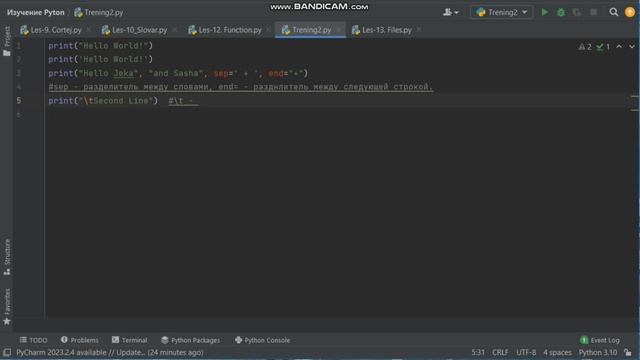Close the Les-9. Cortej.py tab
This screenshot has width=640, height=360.
(89, 29)
